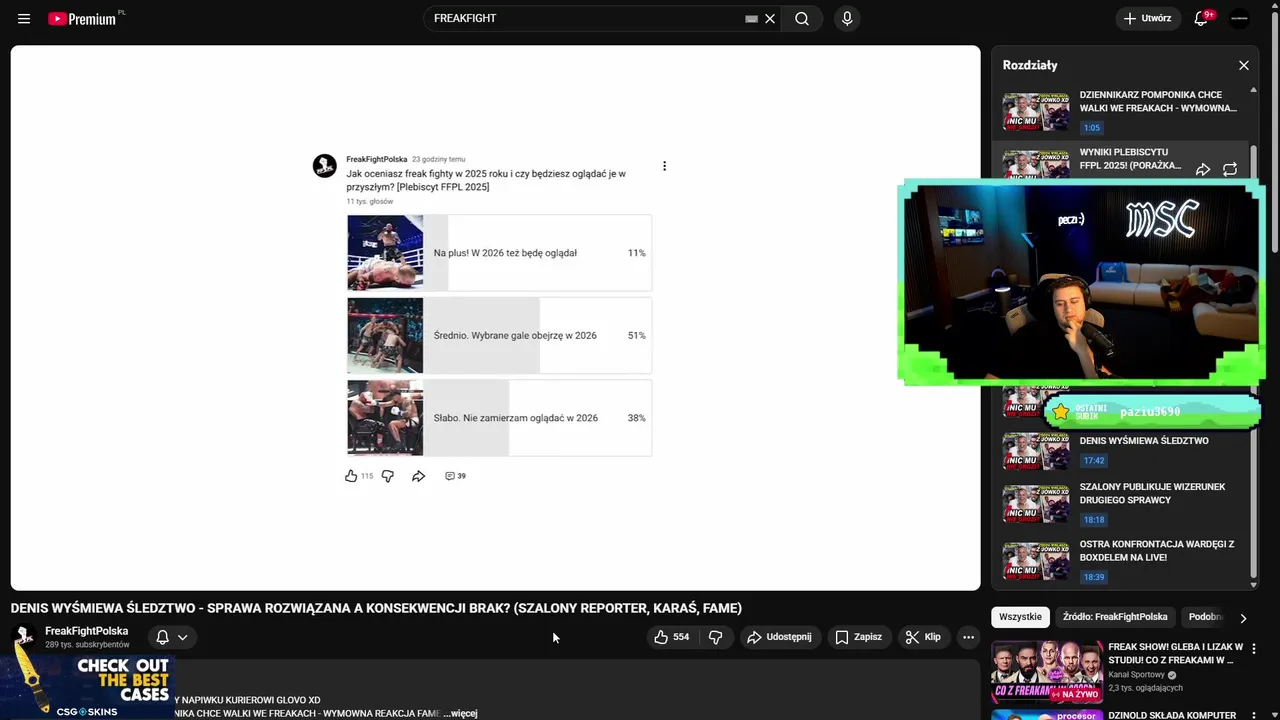The height and width of the screenshot is (720, 1280).
Task: Jump to chapter DZIENNIKARZ POMPONIKA CHCE WALKI
Action: (1158, 101)
